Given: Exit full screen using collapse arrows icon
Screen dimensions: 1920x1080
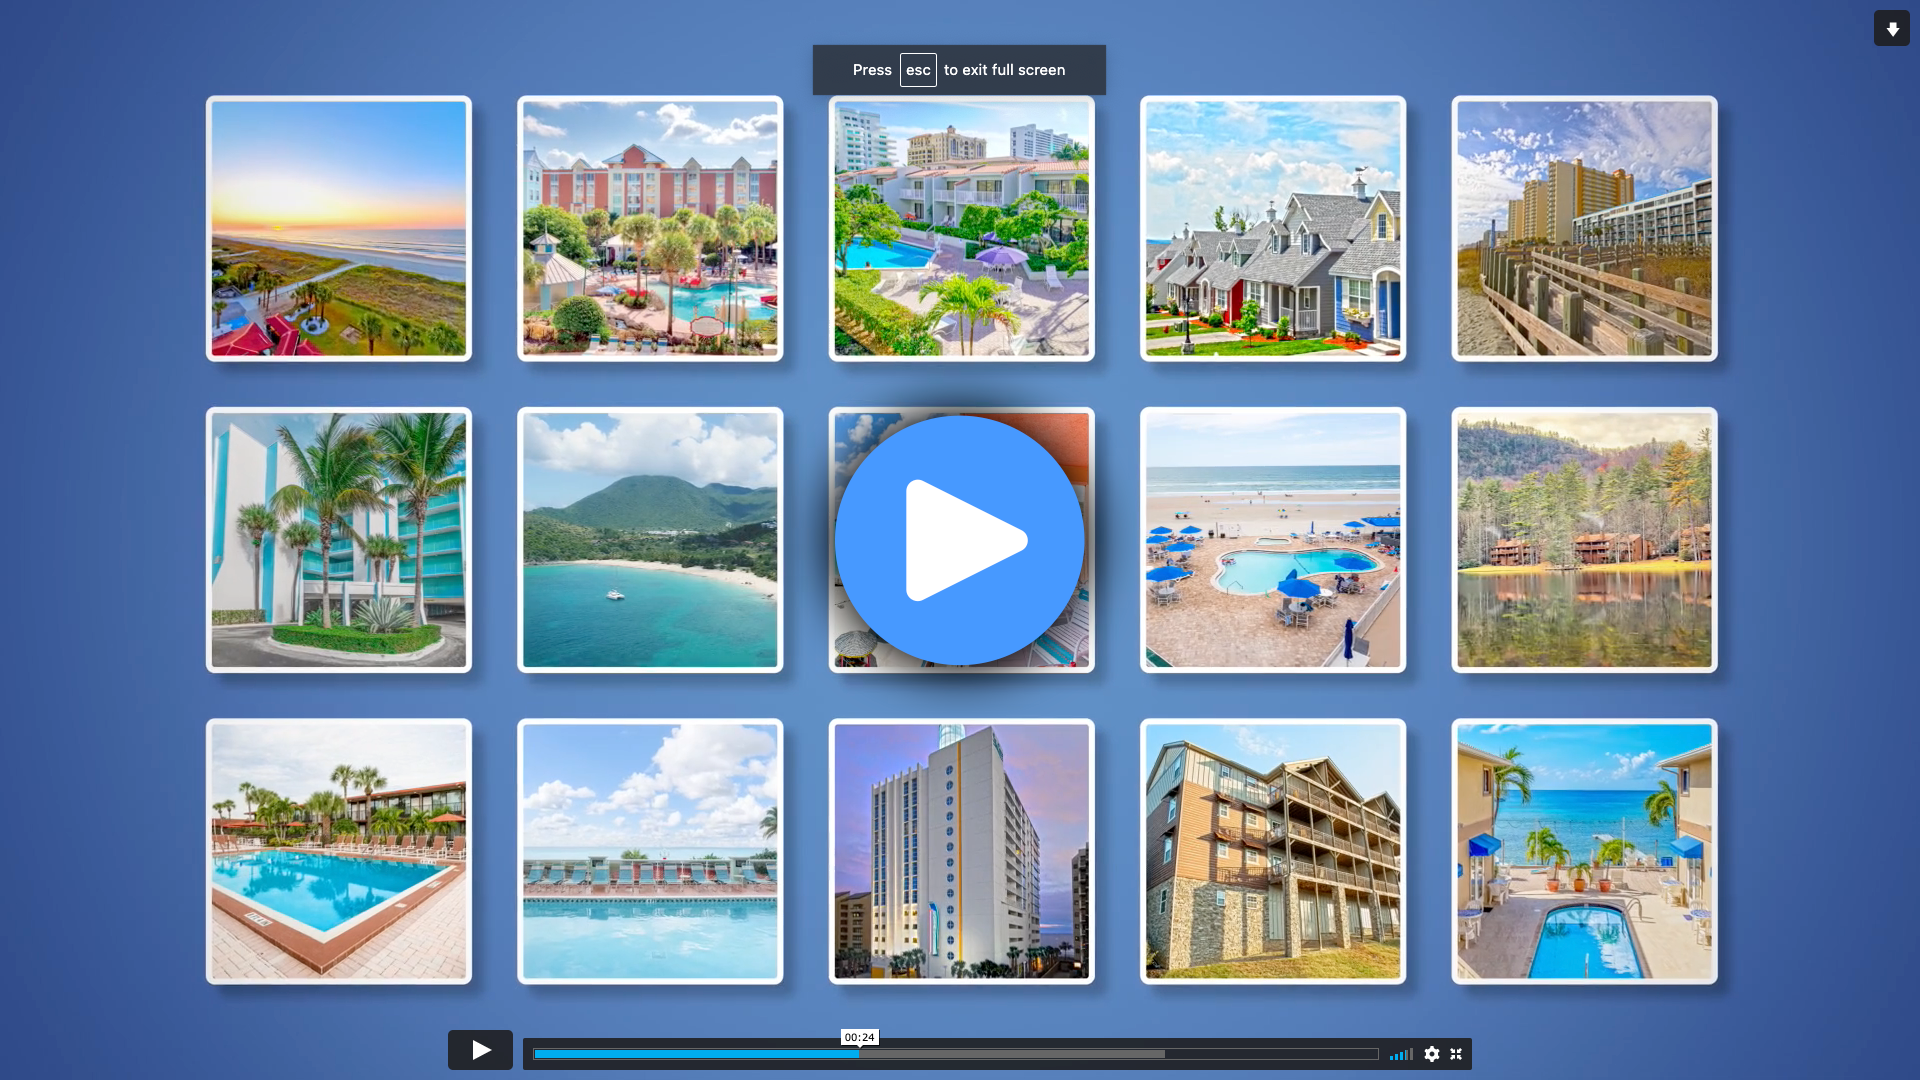Looking at the screenshot, I should [x=1456, y=1054].
